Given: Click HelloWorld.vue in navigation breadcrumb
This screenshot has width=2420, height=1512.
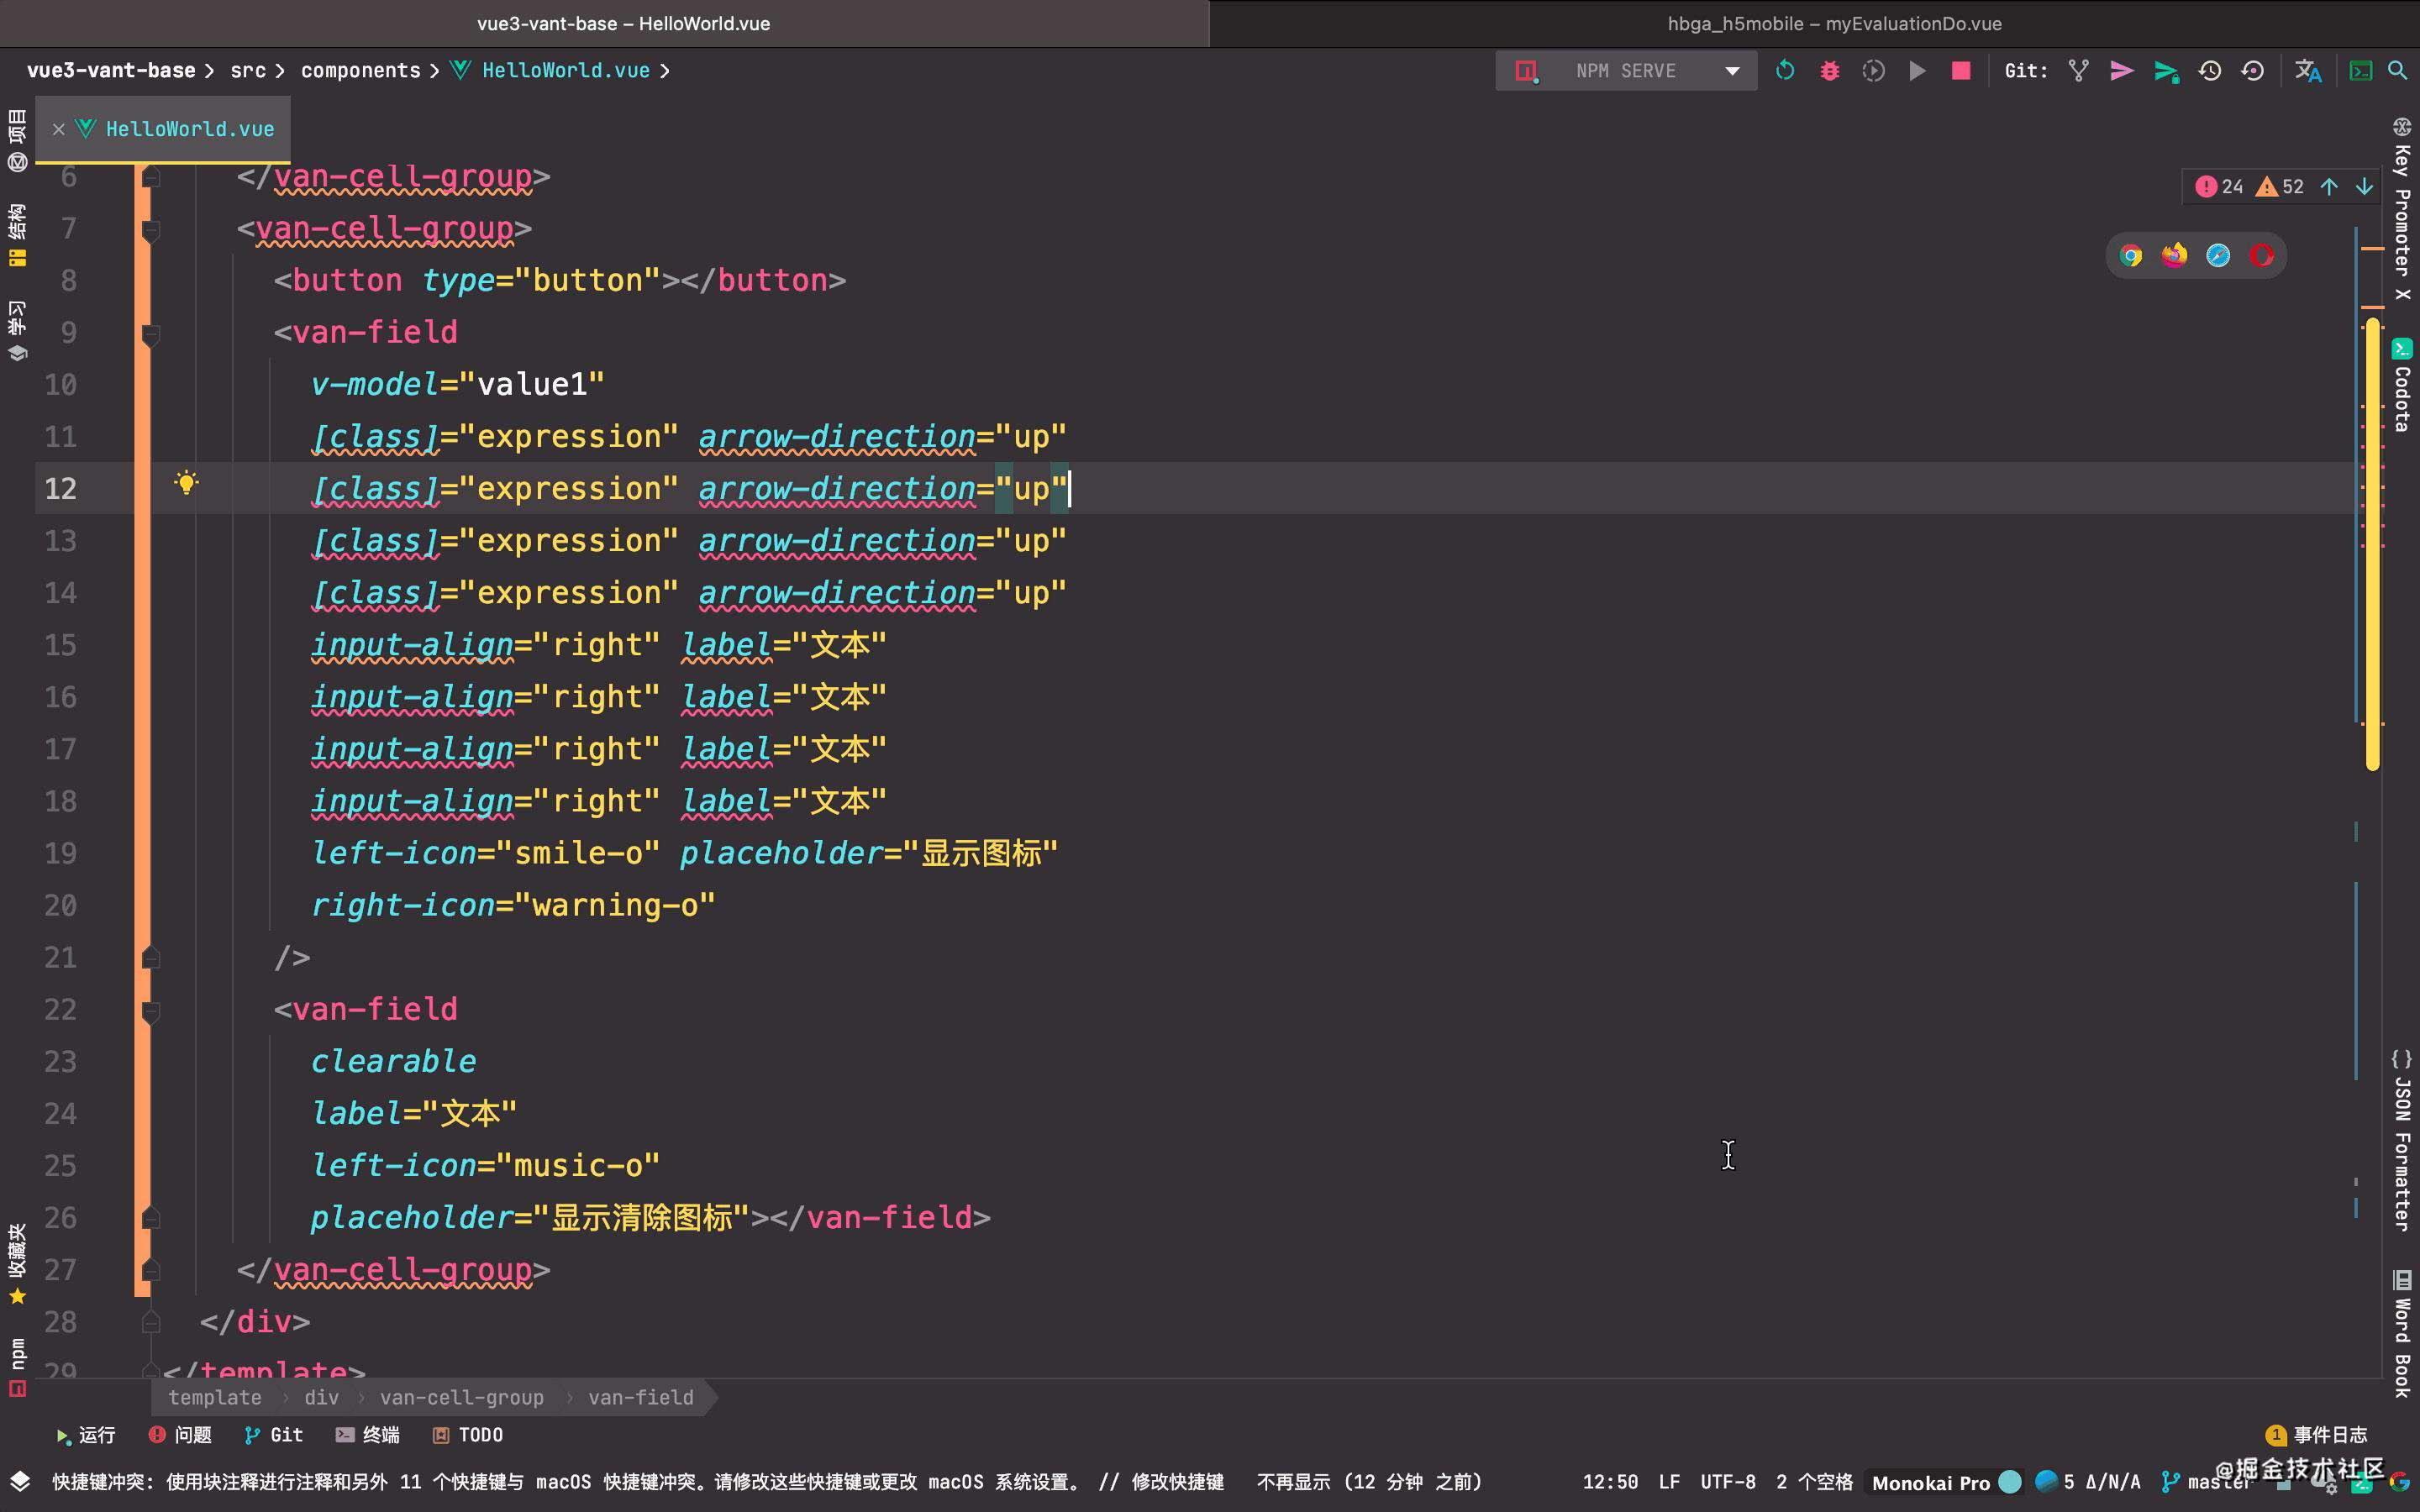Looking at the screenshot, I should (566, 71).
